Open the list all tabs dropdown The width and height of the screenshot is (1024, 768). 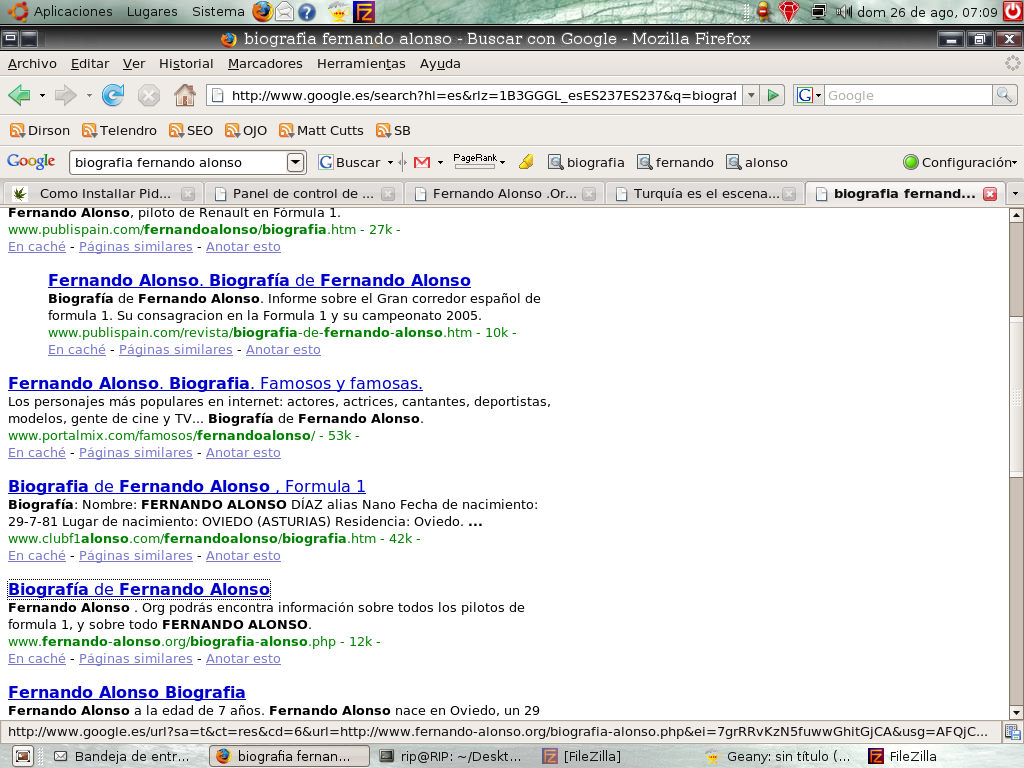(1015, 193)
